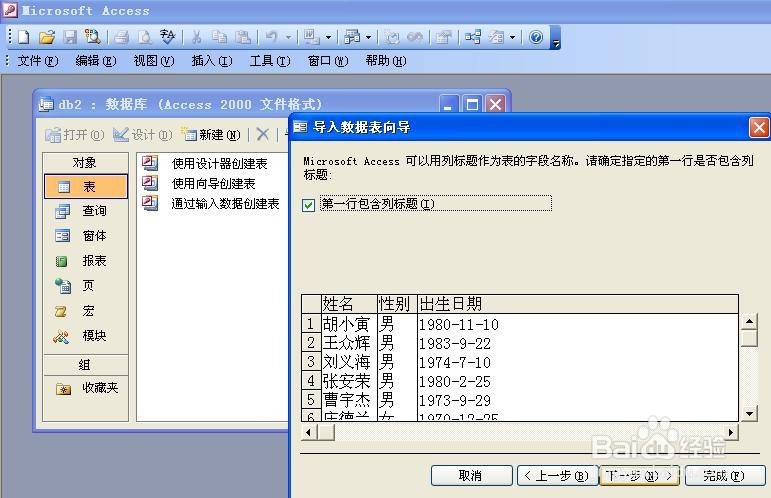Click the 姓名 column header in preview

pos(349,304)
